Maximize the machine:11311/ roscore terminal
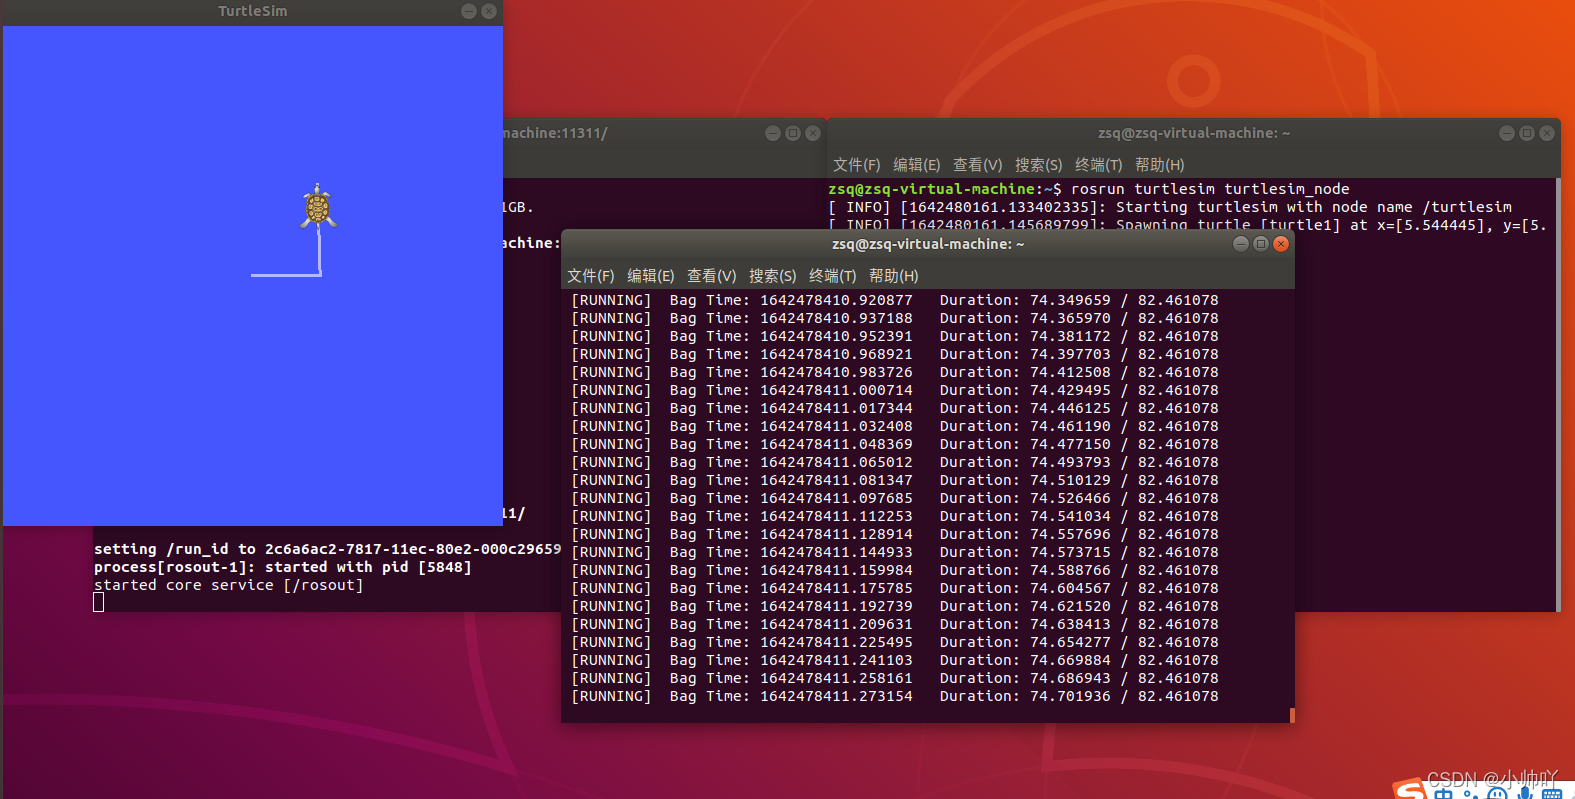 [793, 133]
